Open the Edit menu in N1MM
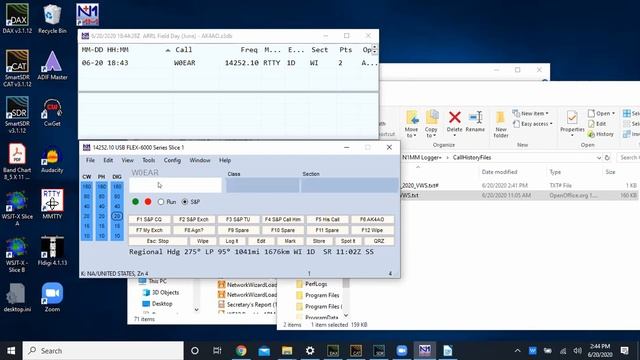640x360 pixels. [x=108, y=160]
